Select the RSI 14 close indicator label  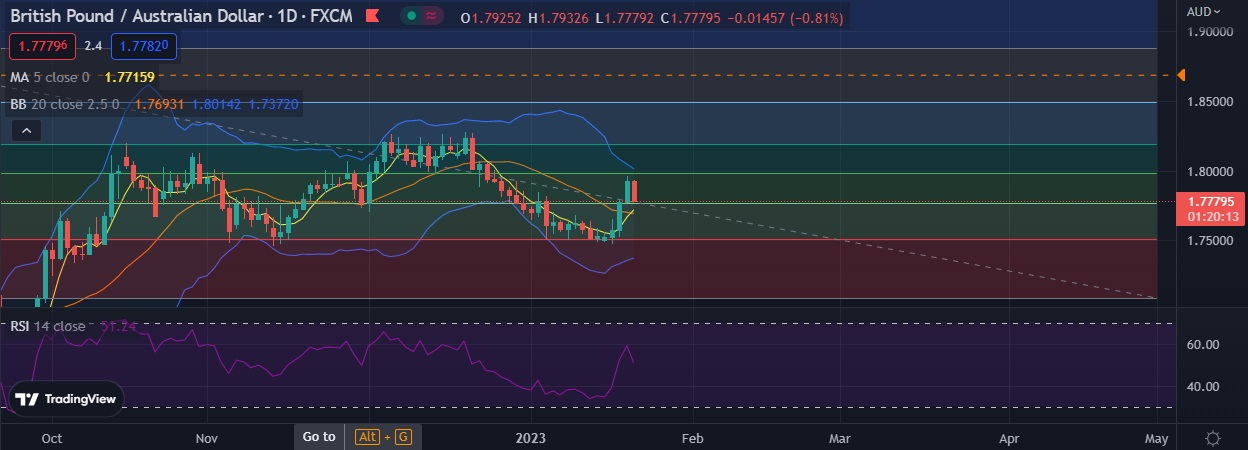coord(48,326)
